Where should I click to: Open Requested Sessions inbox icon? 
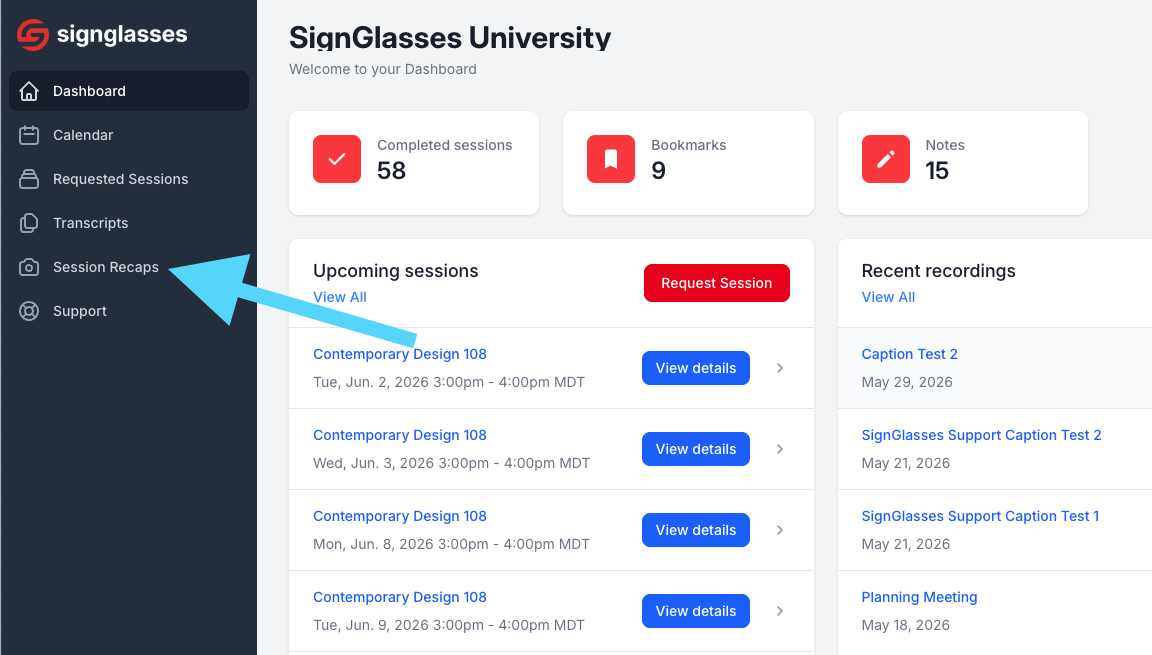click(x=29, y=179)
